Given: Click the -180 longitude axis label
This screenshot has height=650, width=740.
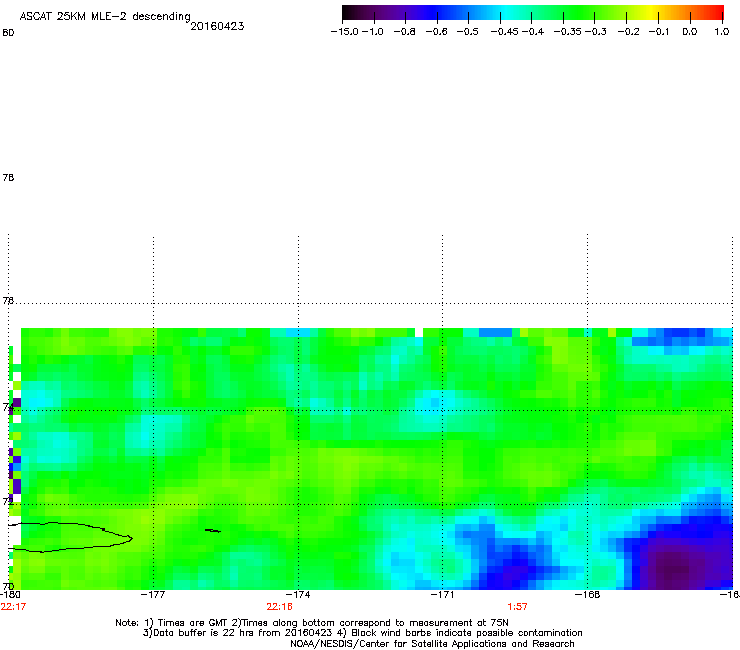Looking at the screenshot, I should point(10,595).
